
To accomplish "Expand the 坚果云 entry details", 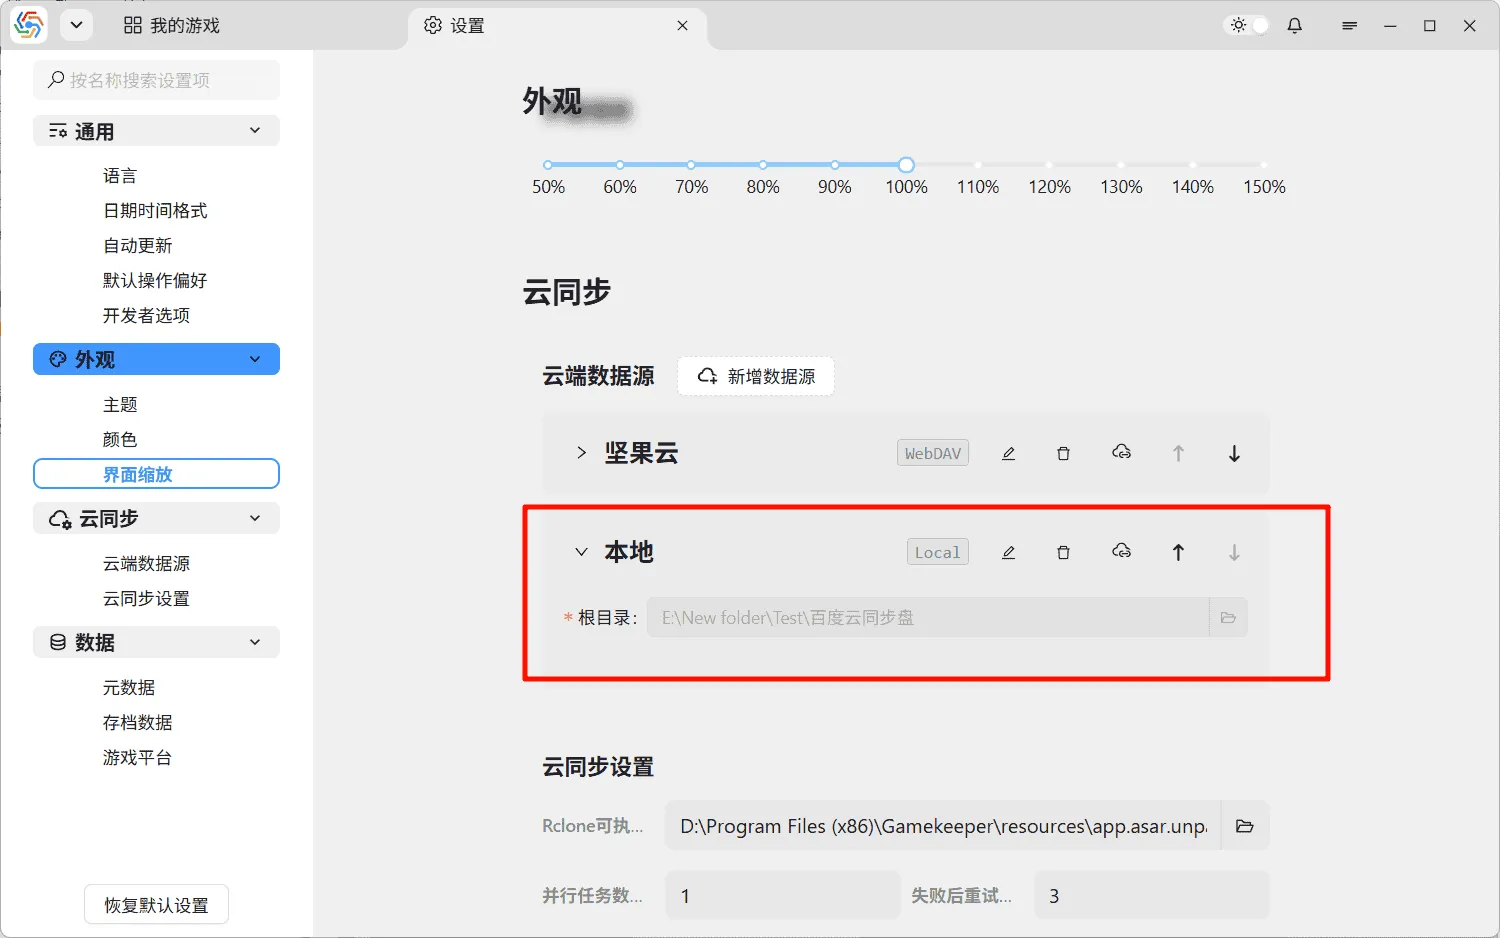I will click(x=581, y=452).
